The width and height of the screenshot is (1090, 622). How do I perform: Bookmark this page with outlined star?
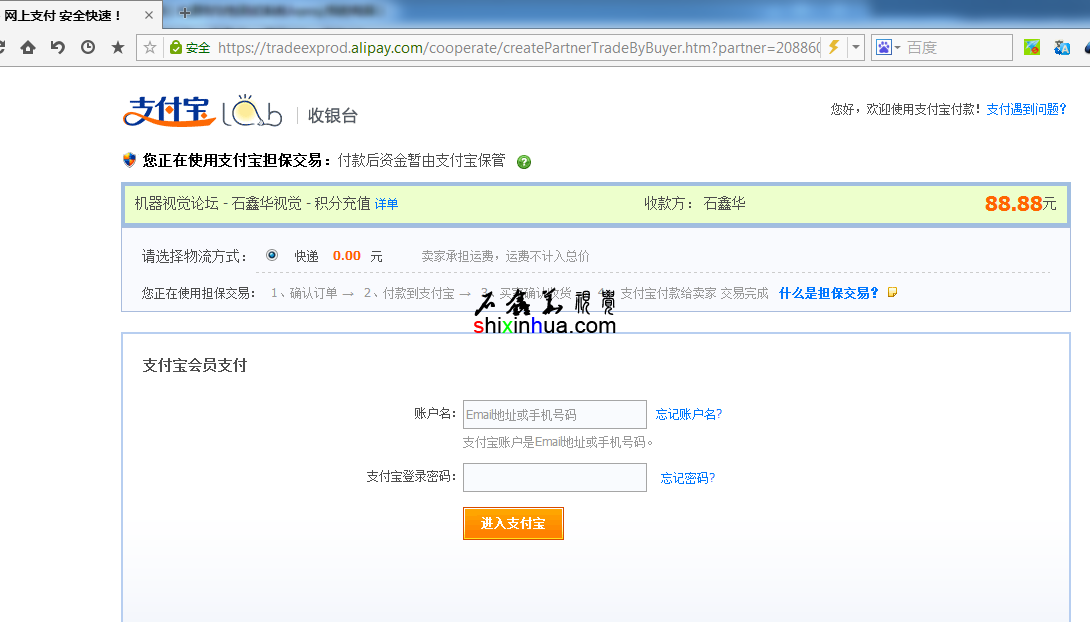coord(150,47)
